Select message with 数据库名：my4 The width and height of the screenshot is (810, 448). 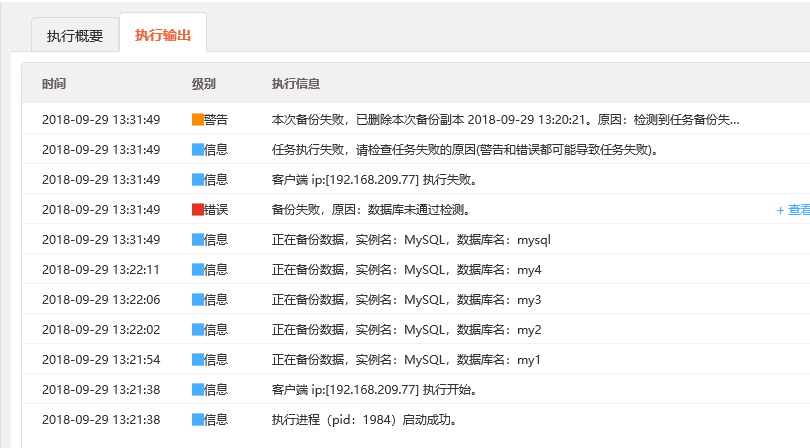(407, 270)
